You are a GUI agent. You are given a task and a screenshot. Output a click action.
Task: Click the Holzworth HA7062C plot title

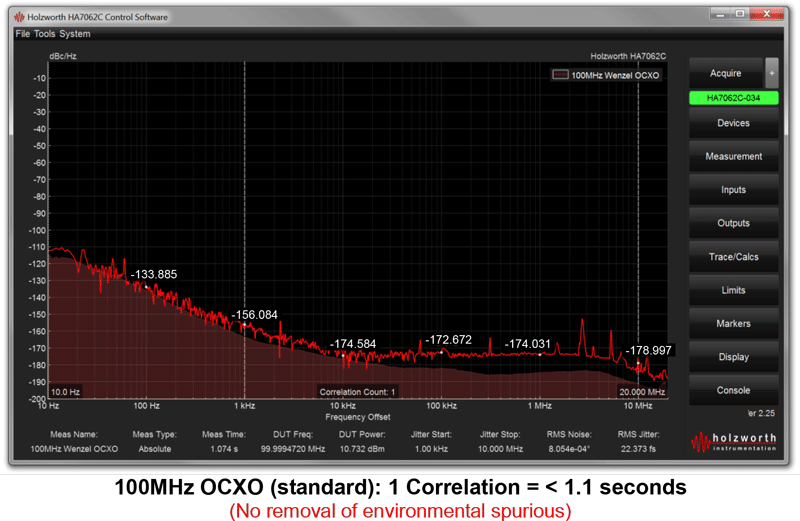(x=628, y=56)
